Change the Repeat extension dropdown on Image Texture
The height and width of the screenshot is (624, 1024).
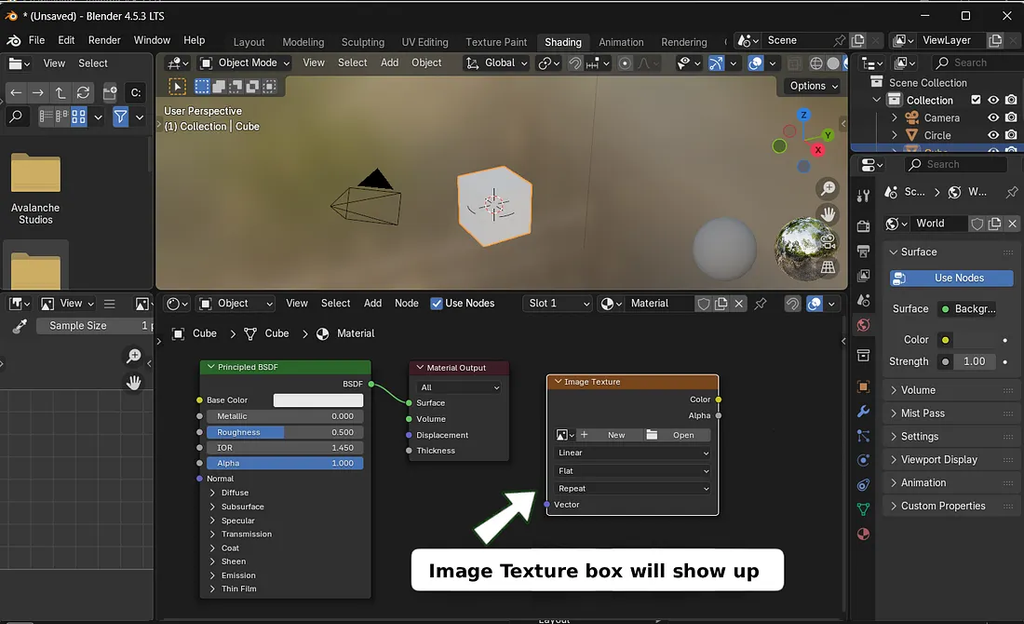click(630, 488)
